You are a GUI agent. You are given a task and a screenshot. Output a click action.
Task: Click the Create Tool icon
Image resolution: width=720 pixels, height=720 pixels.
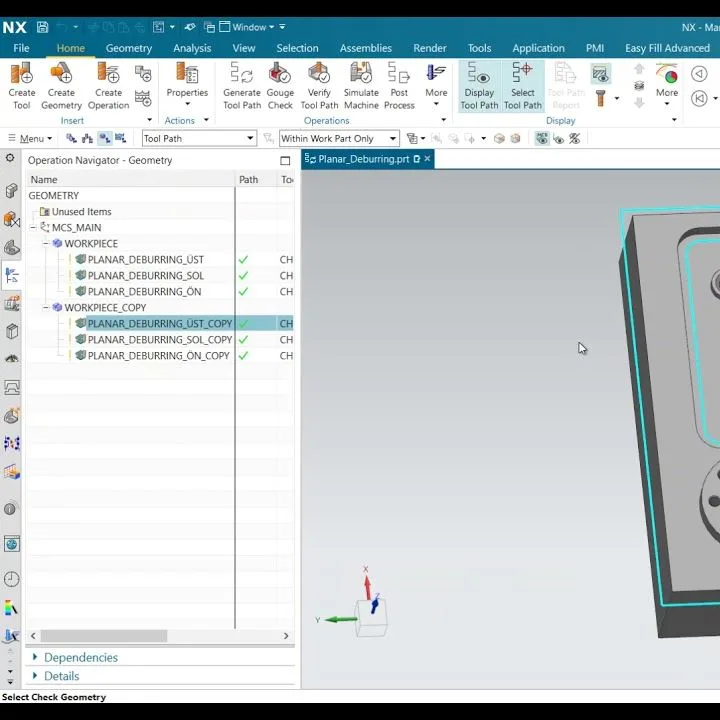[21, 74]
